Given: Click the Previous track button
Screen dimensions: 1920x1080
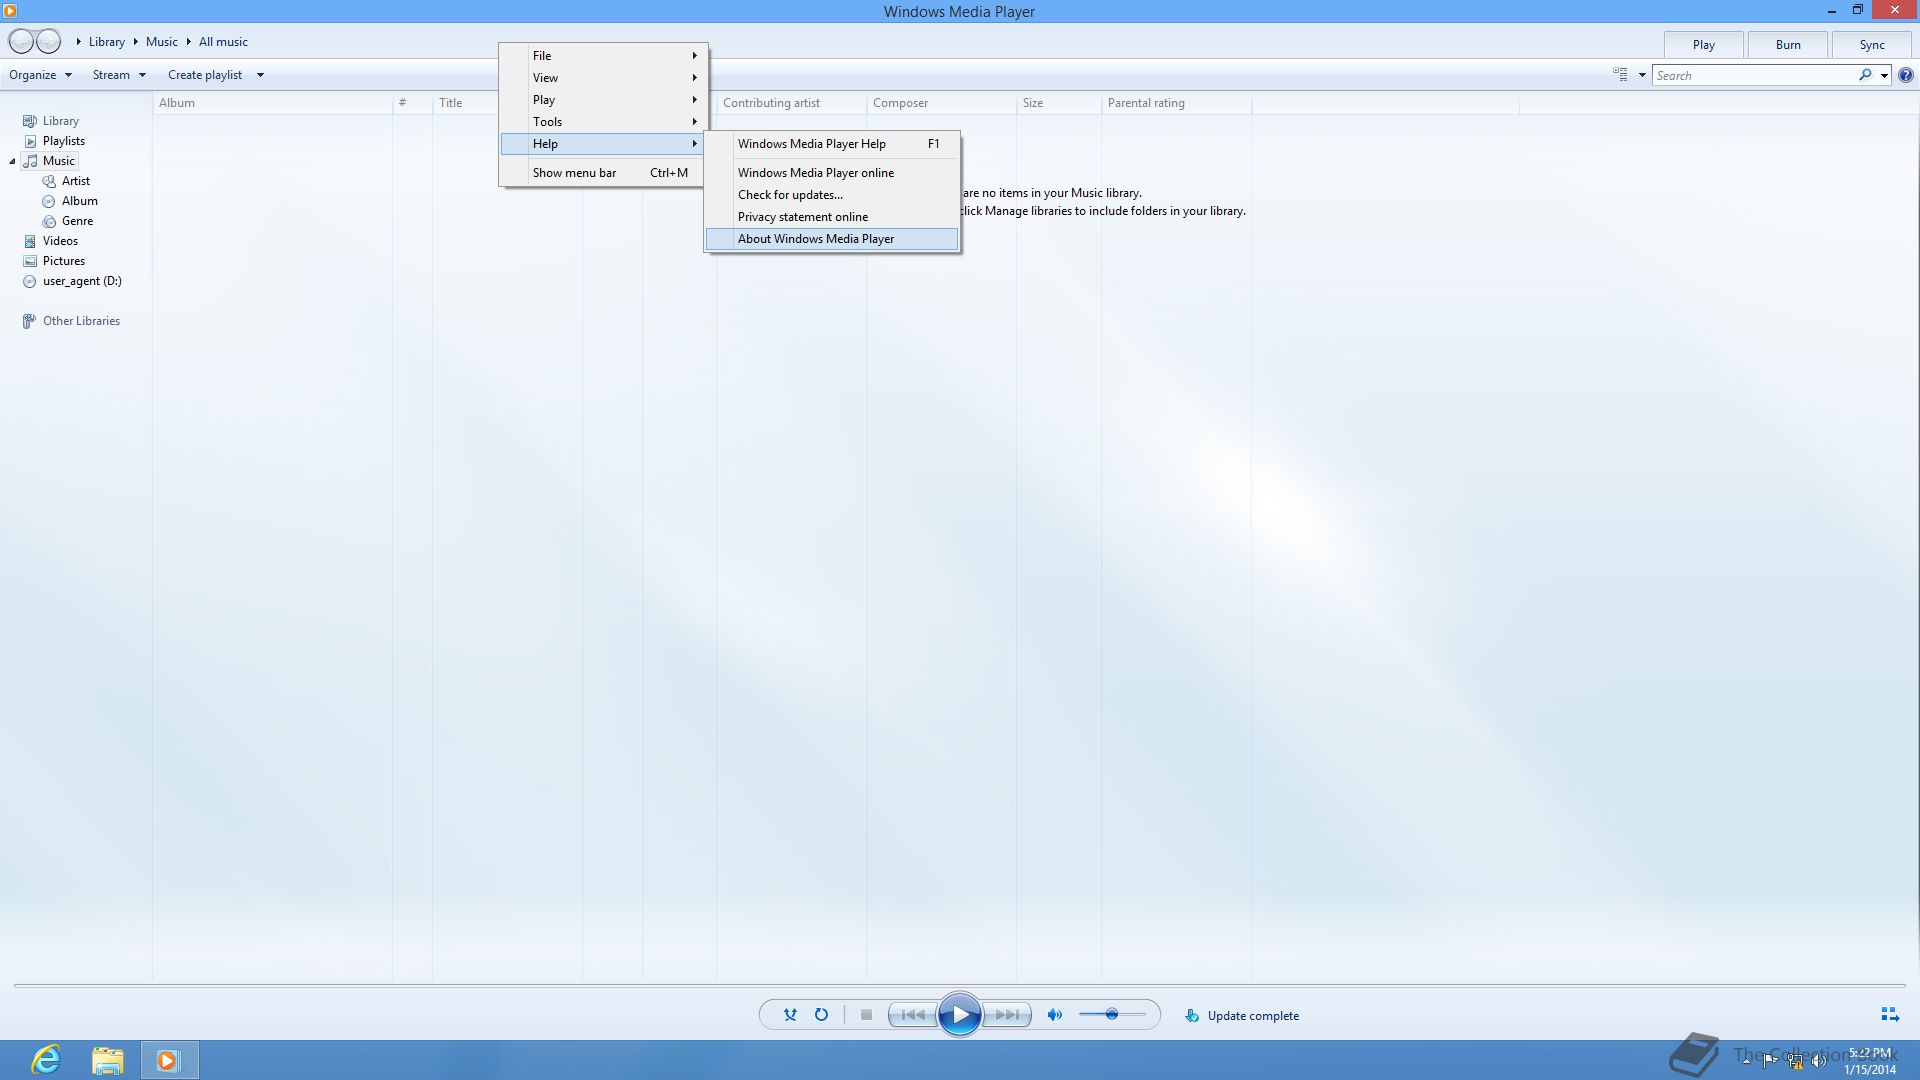Looking at the screenshot, I should pos(912,1015).
